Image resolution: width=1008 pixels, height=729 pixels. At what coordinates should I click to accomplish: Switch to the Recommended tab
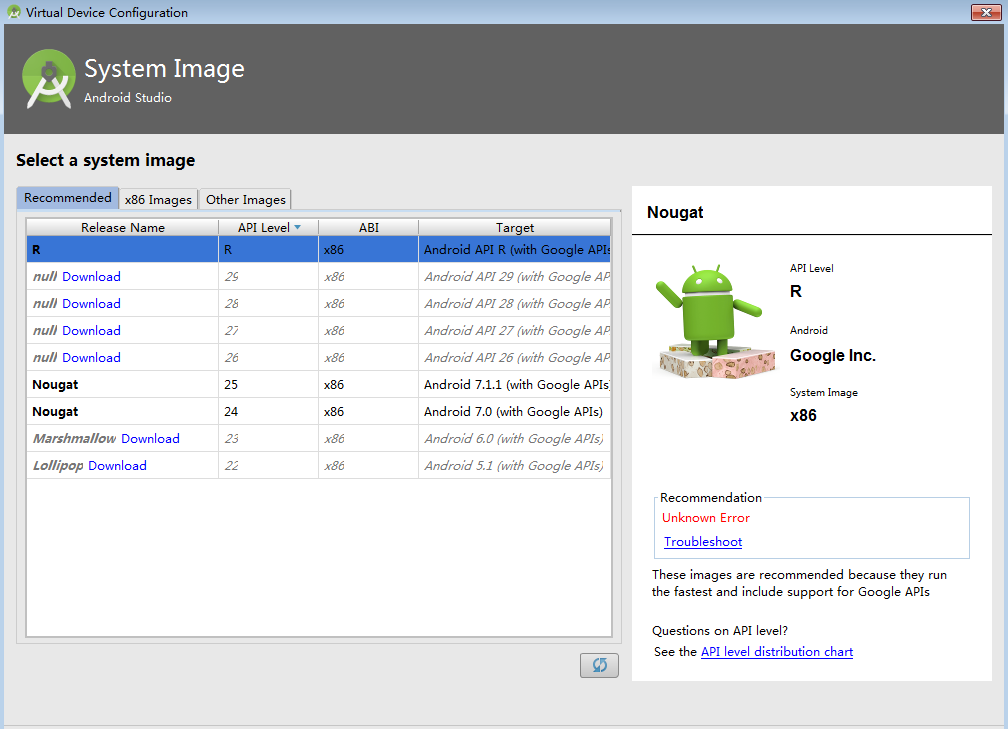pyautogui.click(x=68, y=197)
